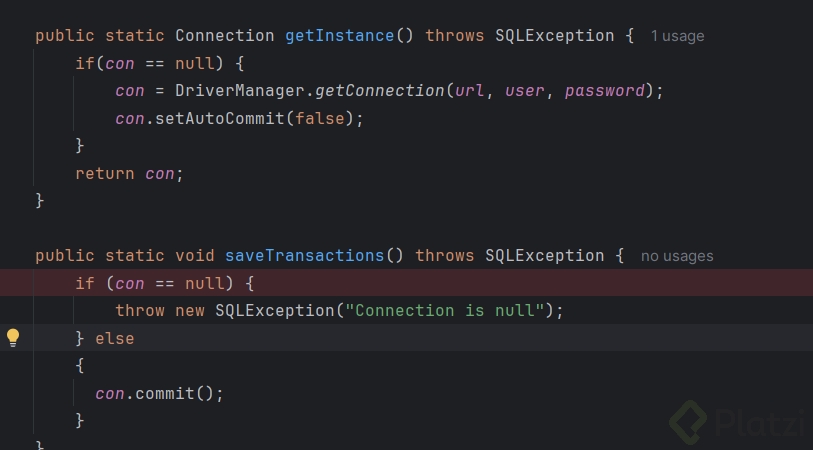Viewport: 813px width, 450px height.
Task: Place cursor on the url argument
Action: [469, 91]
